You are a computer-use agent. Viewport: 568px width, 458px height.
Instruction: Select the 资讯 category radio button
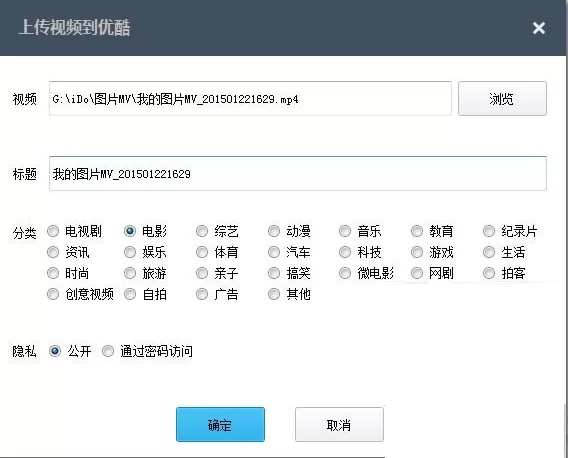click(53, 252)
